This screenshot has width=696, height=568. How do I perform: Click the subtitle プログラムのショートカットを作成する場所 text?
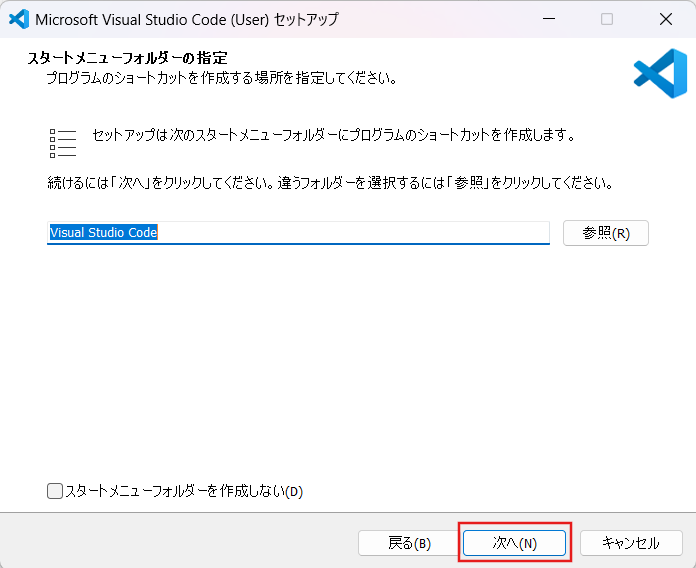tap(220, 77)
